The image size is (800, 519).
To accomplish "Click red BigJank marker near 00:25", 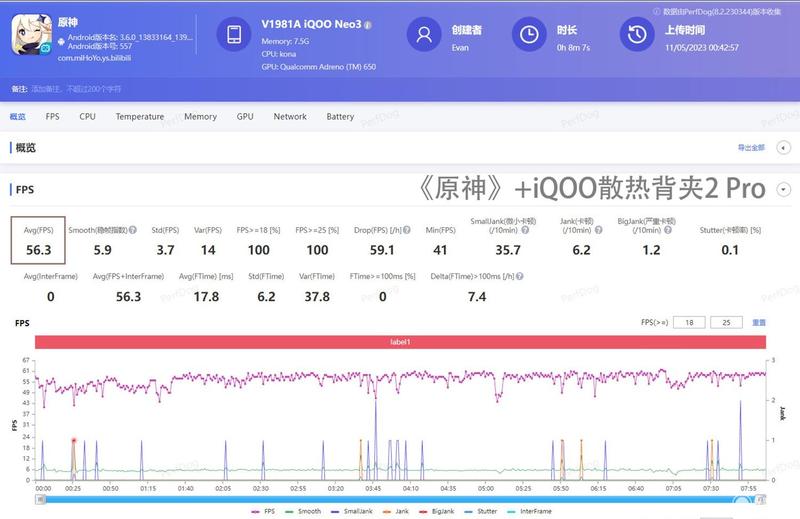I will point(74,440).
